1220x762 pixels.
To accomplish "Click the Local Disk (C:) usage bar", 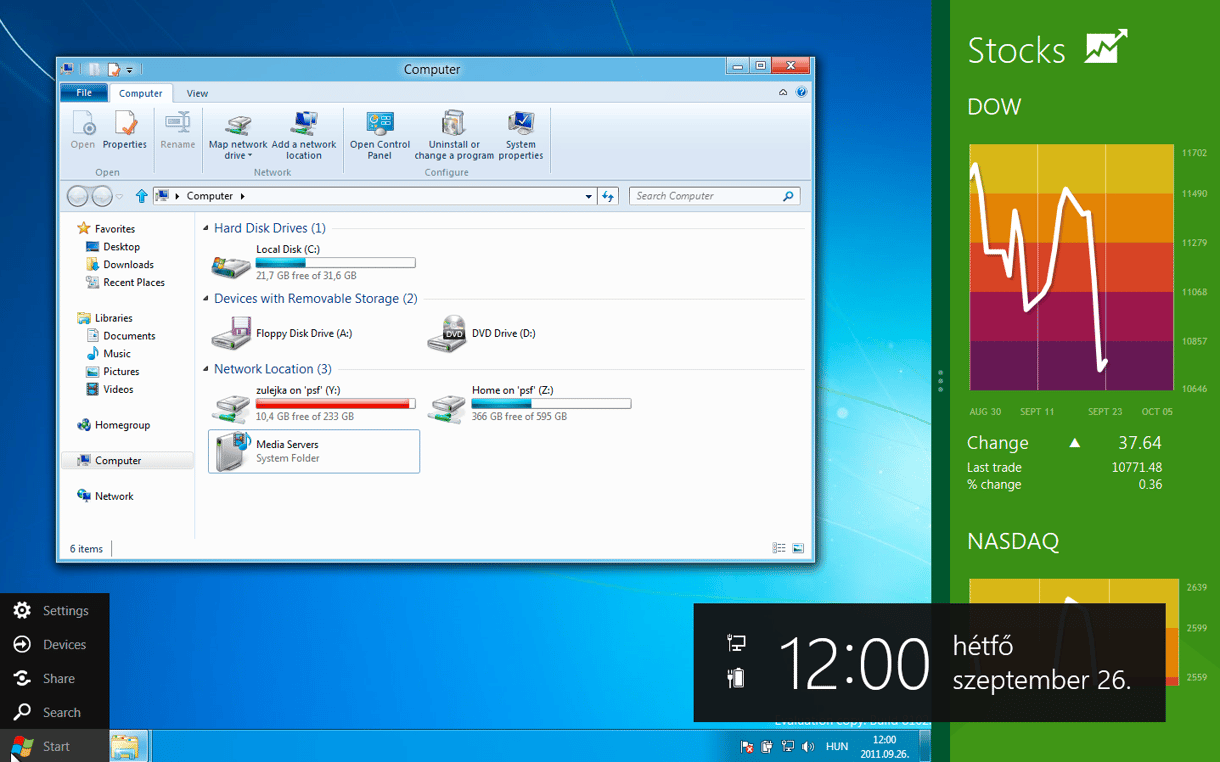I will [335, 263].
